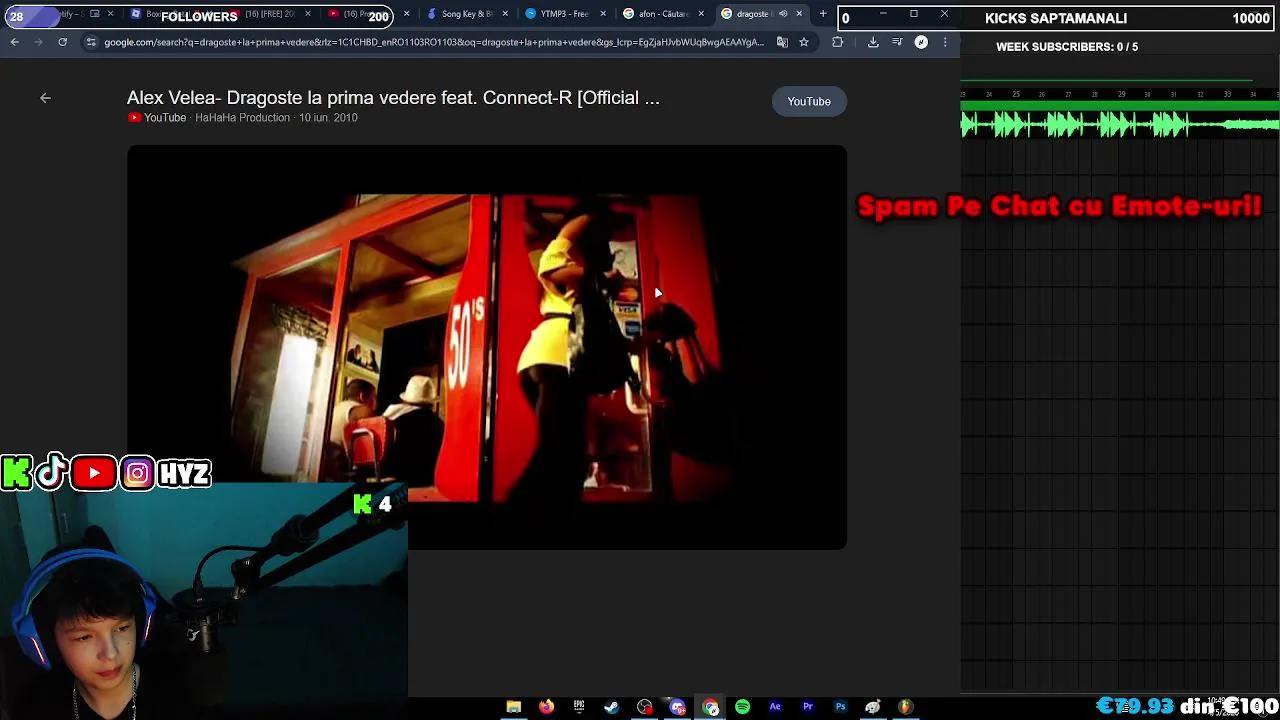The image size is (1280, 720).
Task: Bookmark this page with the star icon
Action: pyautogui.click(x=804, y=42)
